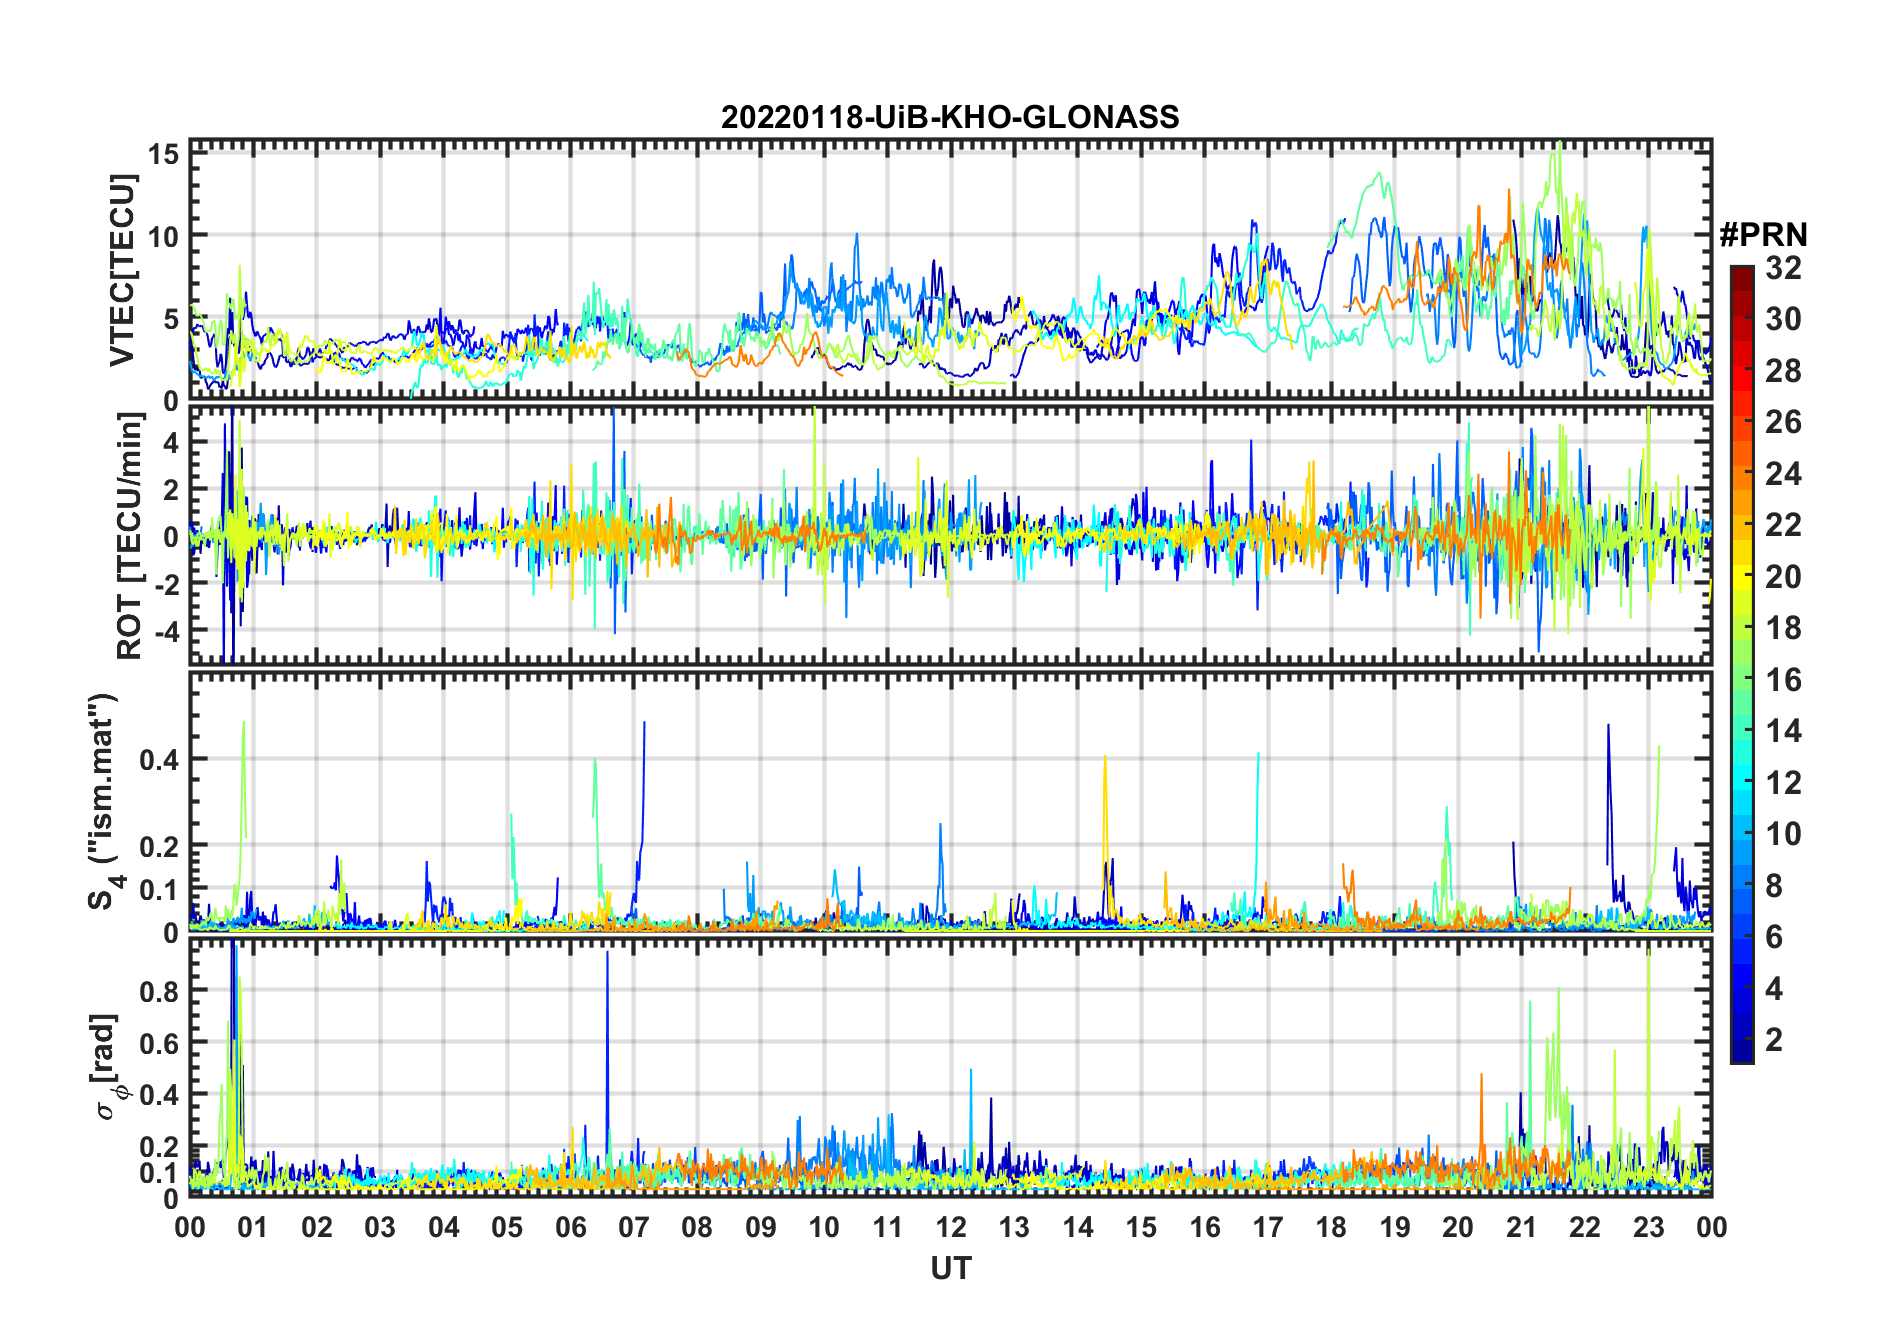This screenshot has height=1330, width=1902.
Task: Click x-axis tick label 23
Action: point(1649,1228)
